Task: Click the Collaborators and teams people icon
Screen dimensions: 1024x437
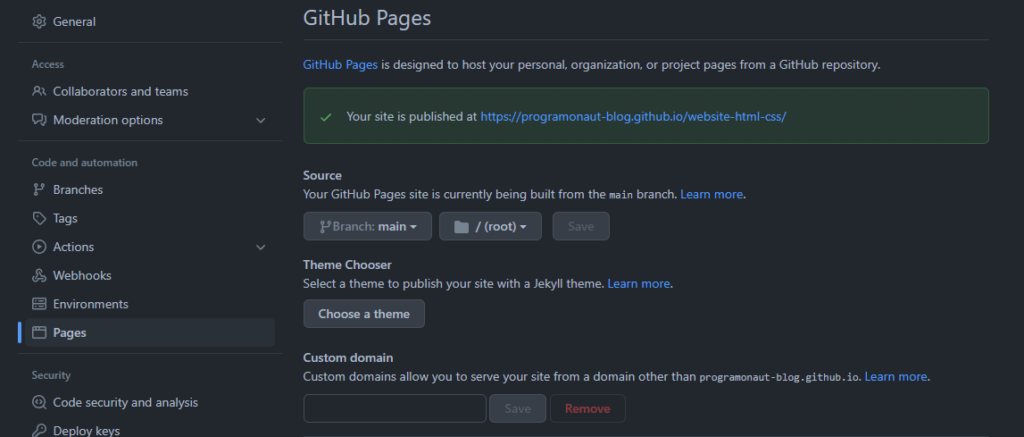Action: click(39, 91)
